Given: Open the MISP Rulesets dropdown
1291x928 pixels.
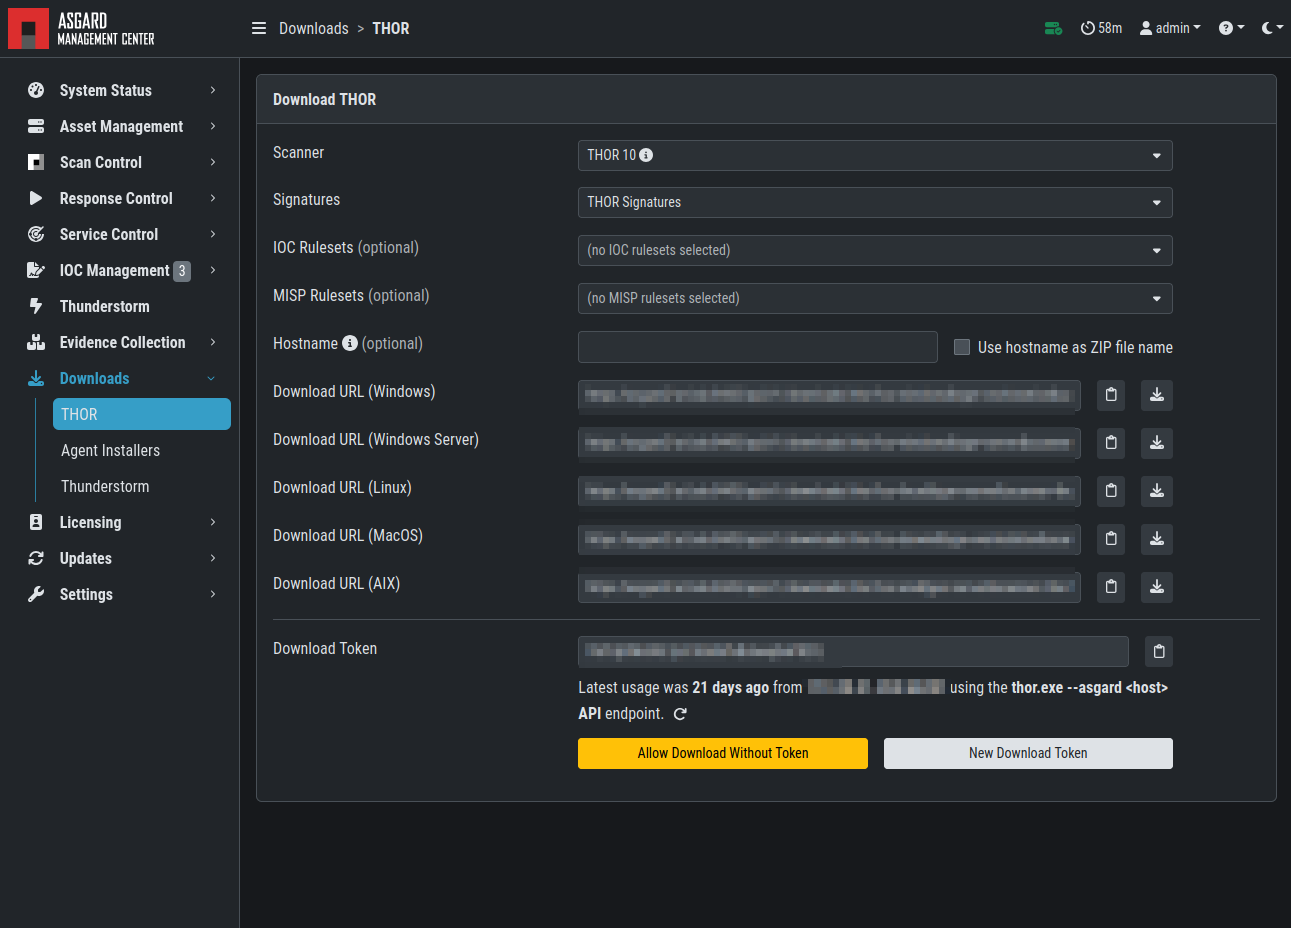Looking at the screenshot, I should coord(875,298).
